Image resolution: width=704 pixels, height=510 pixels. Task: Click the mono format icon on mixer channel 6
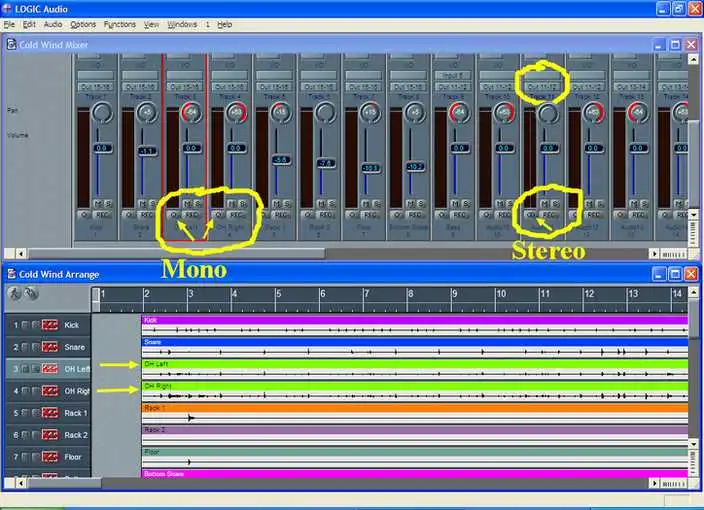[308, 215]
